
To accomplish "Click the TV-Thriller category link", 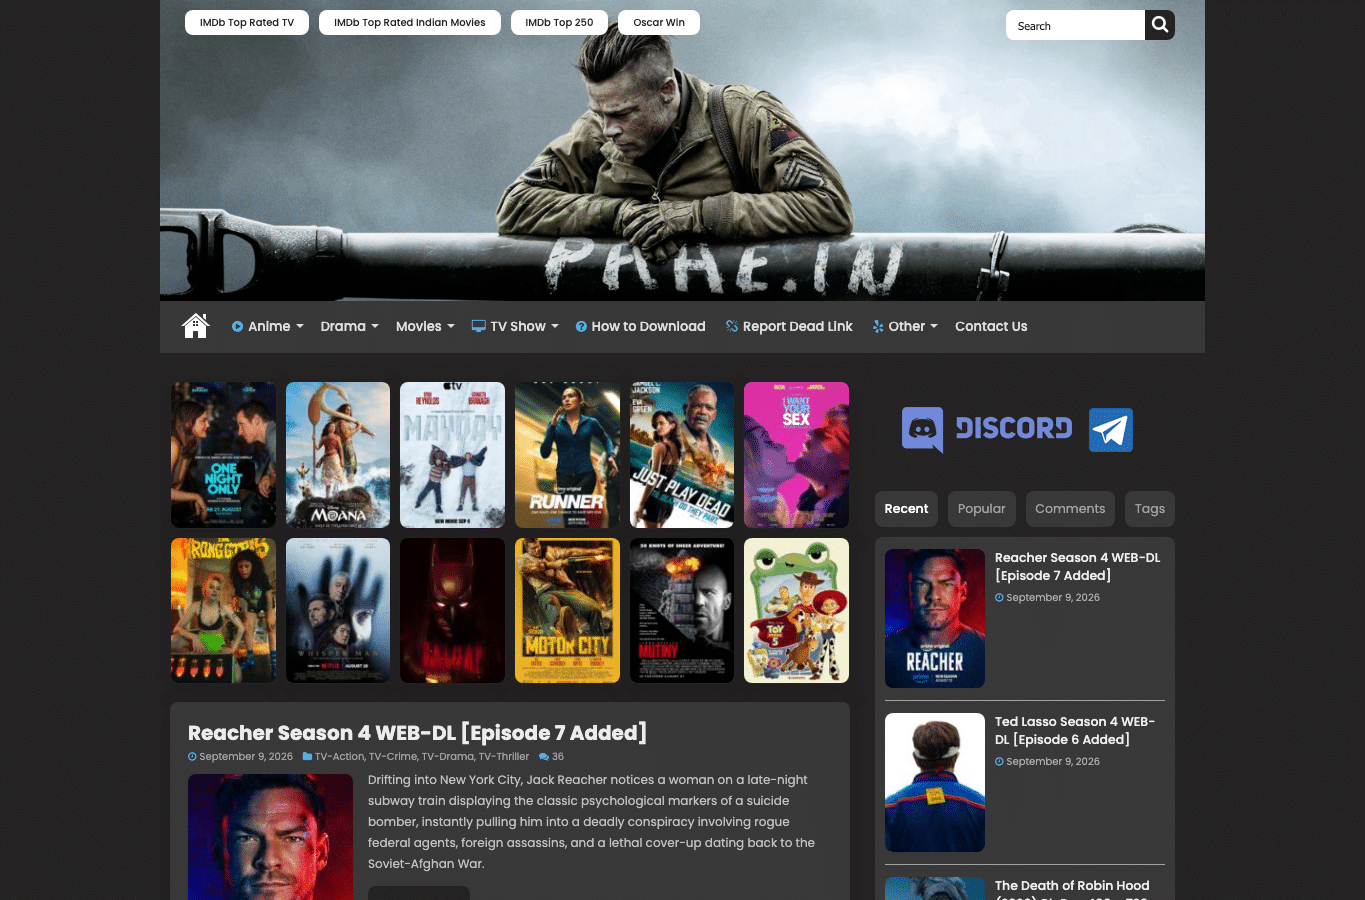I will 504,757.
